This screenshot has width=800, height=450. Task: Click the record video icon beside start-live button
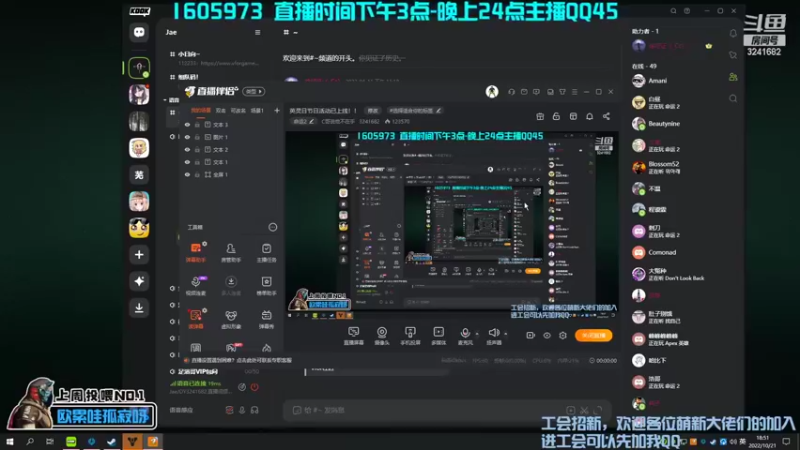click(x=530, y=335)
